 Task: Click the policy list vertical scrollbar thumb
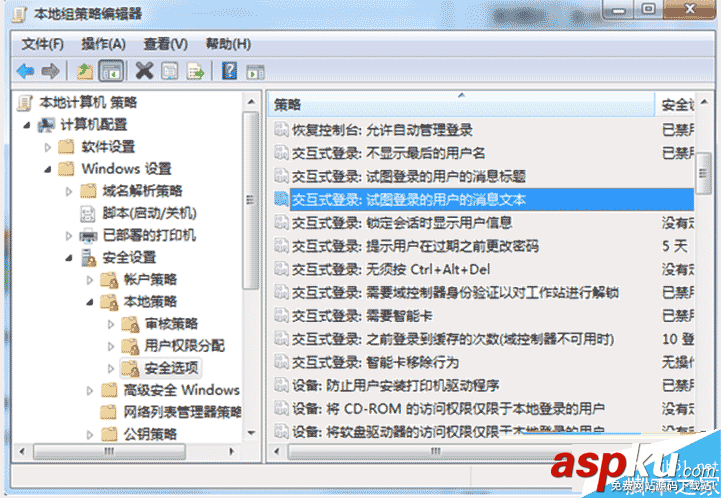click(x=704, y=173)
